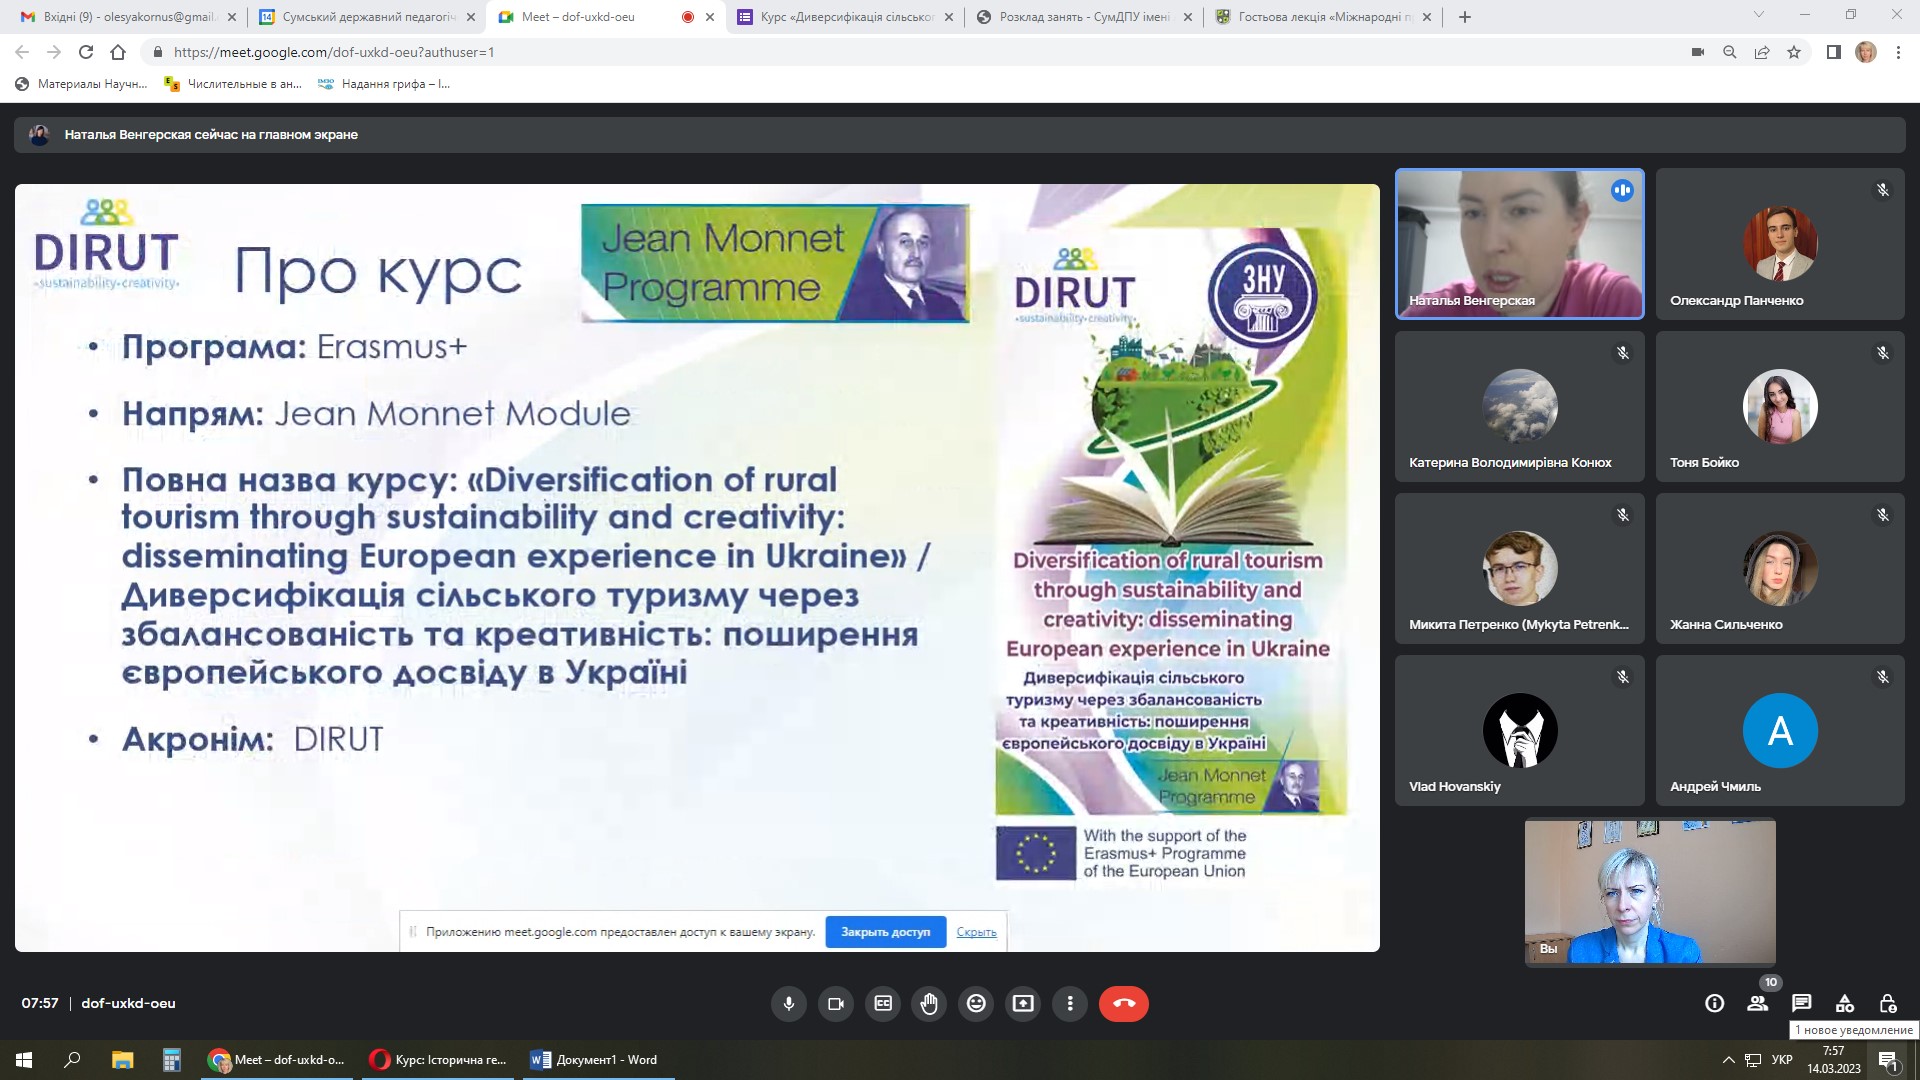This screenshot has height=1080, width=1920.
Task: Click the Скрыть link
Action: point(976,932)
